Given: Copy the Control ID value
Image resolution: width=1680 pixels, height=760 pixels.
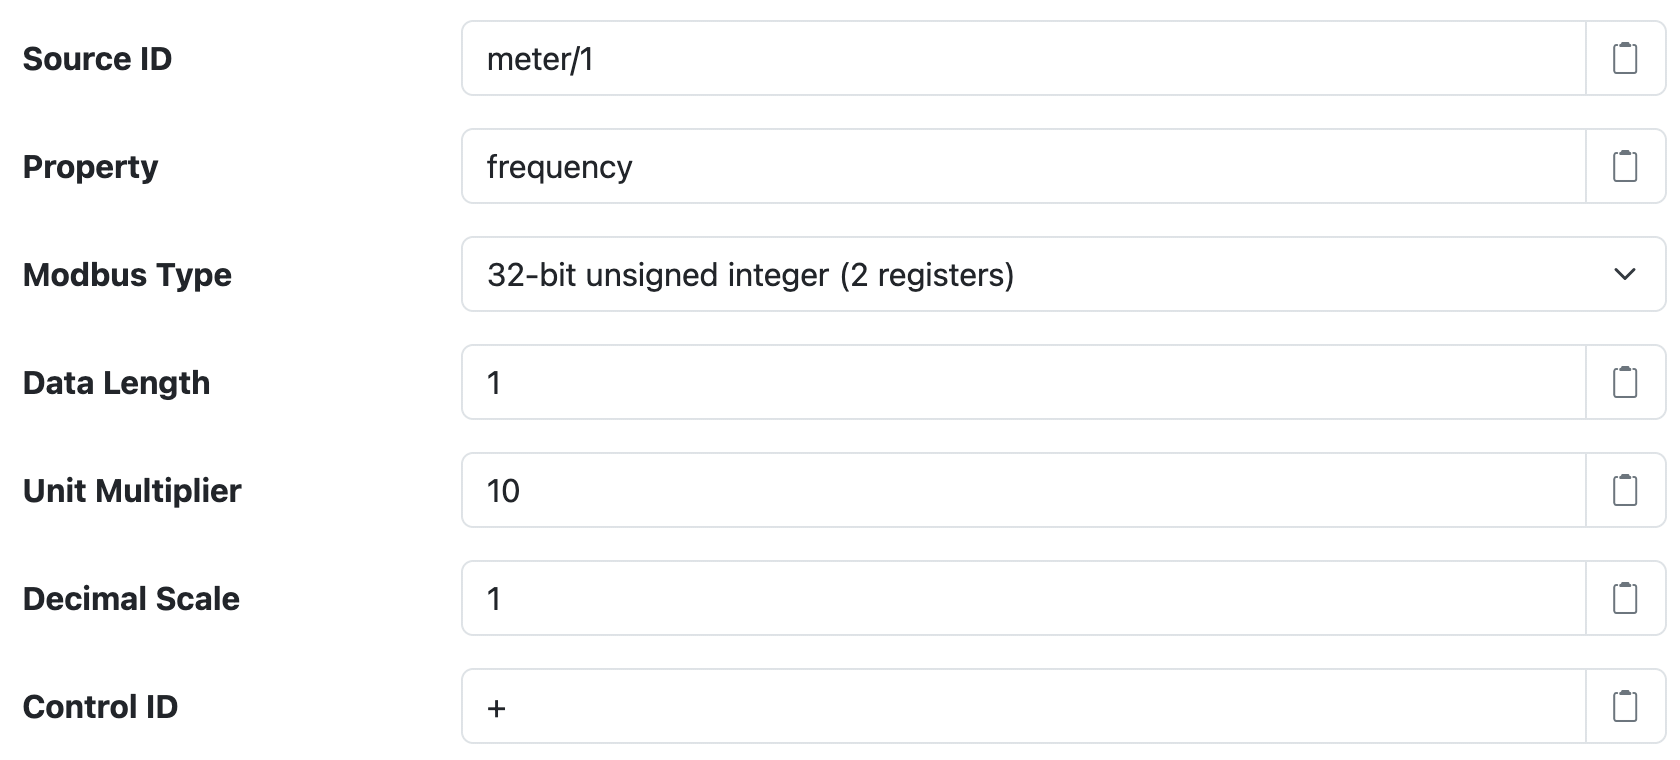Looking at the screenshot, I should [1626, 706].
